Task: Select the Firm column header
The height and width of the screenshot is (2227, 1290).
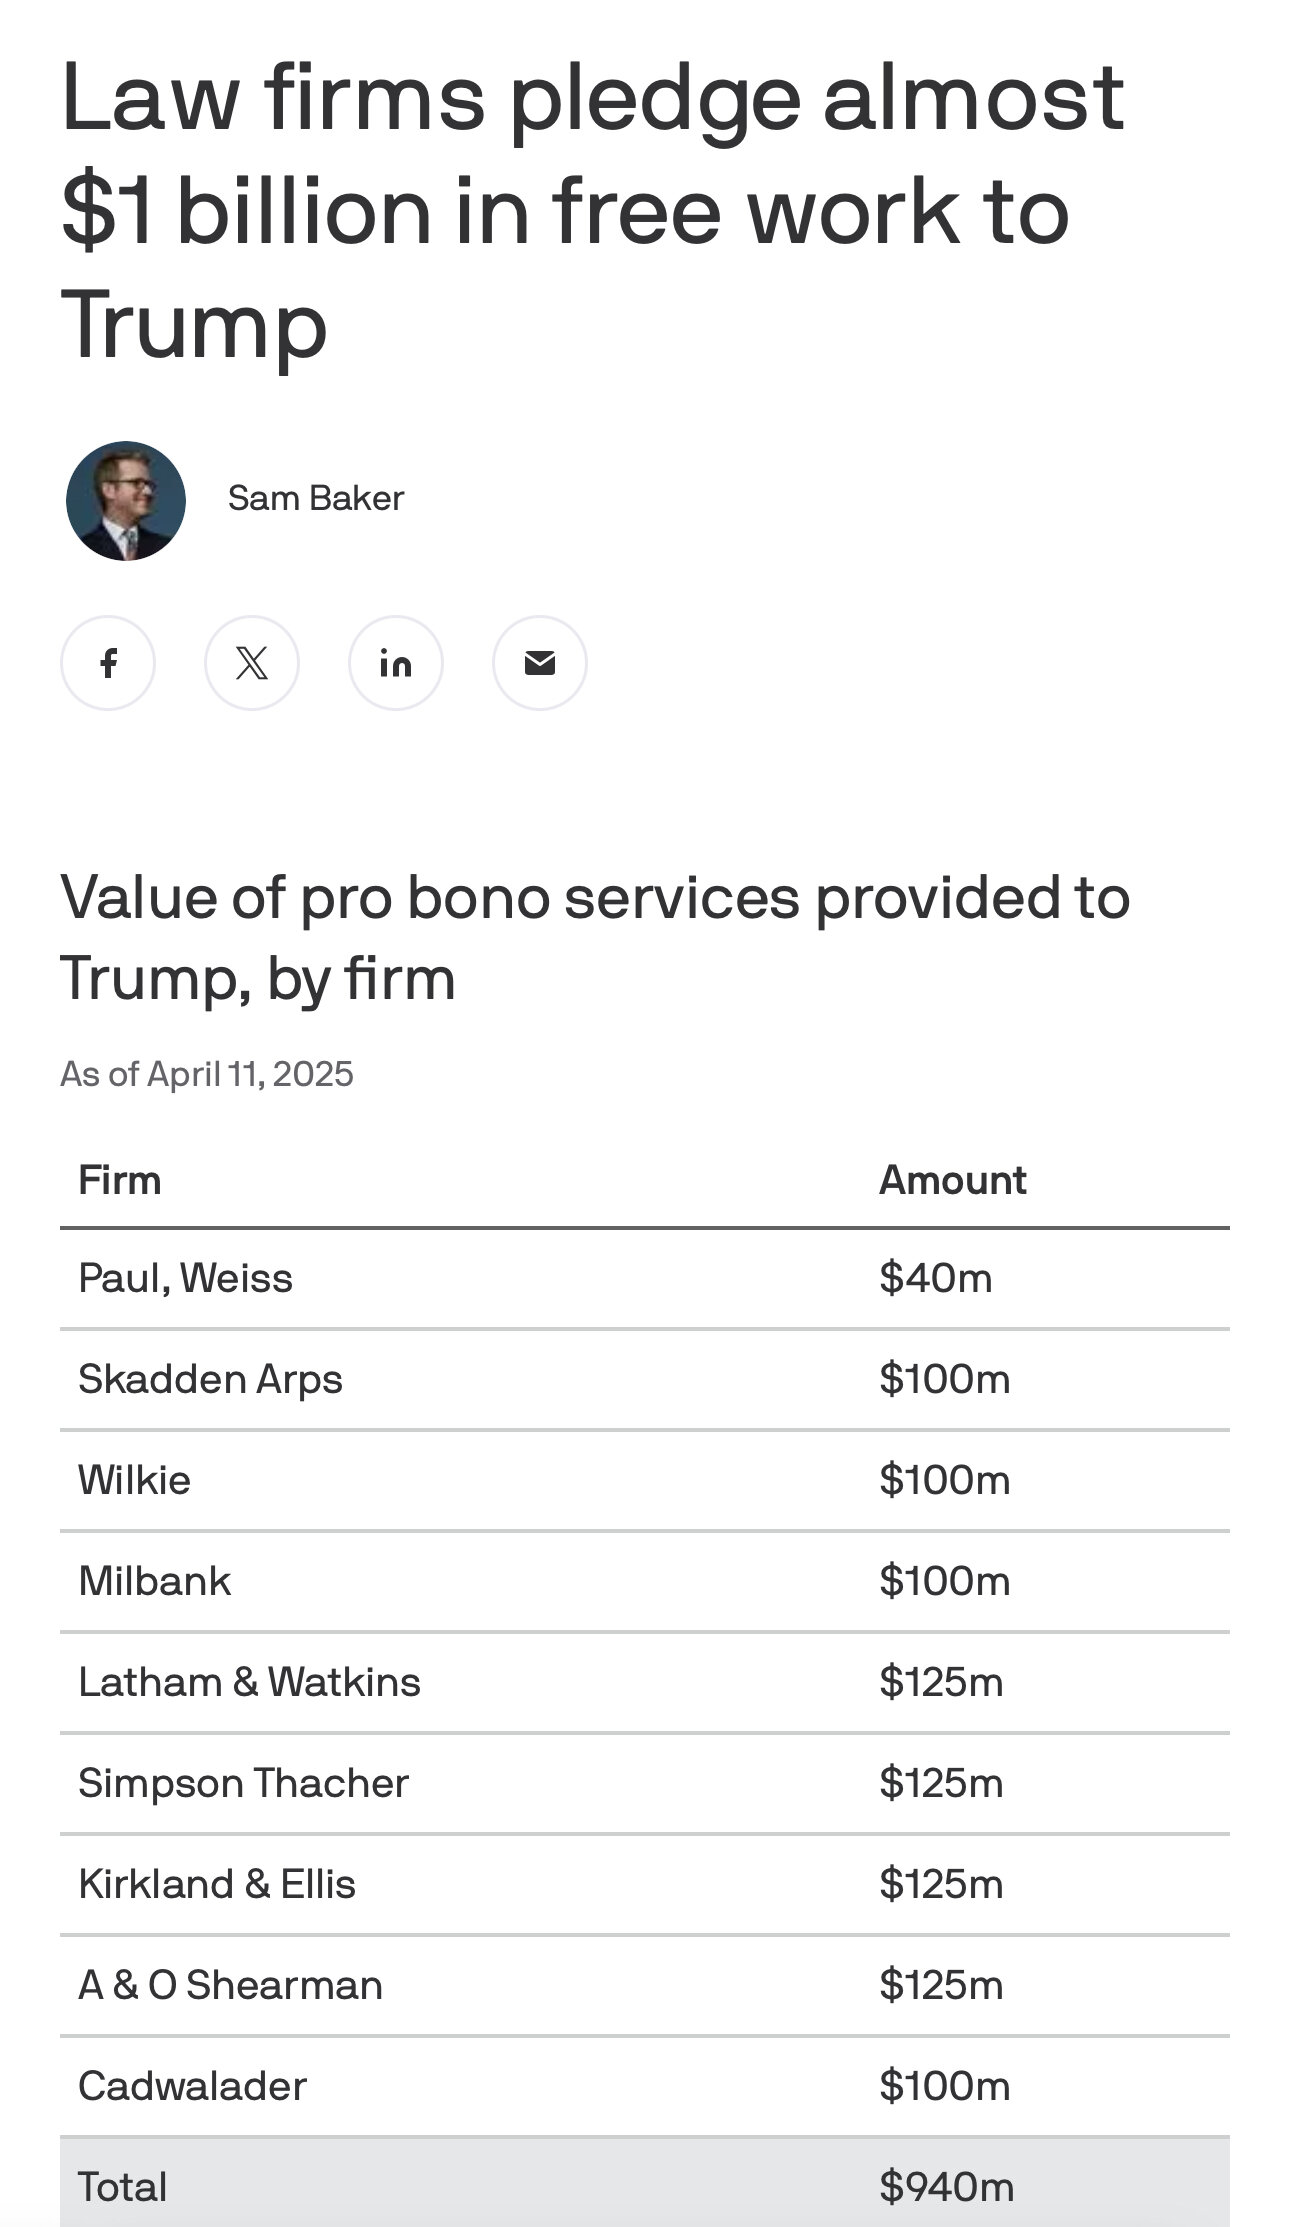Action: click(x=120, y=1180)
